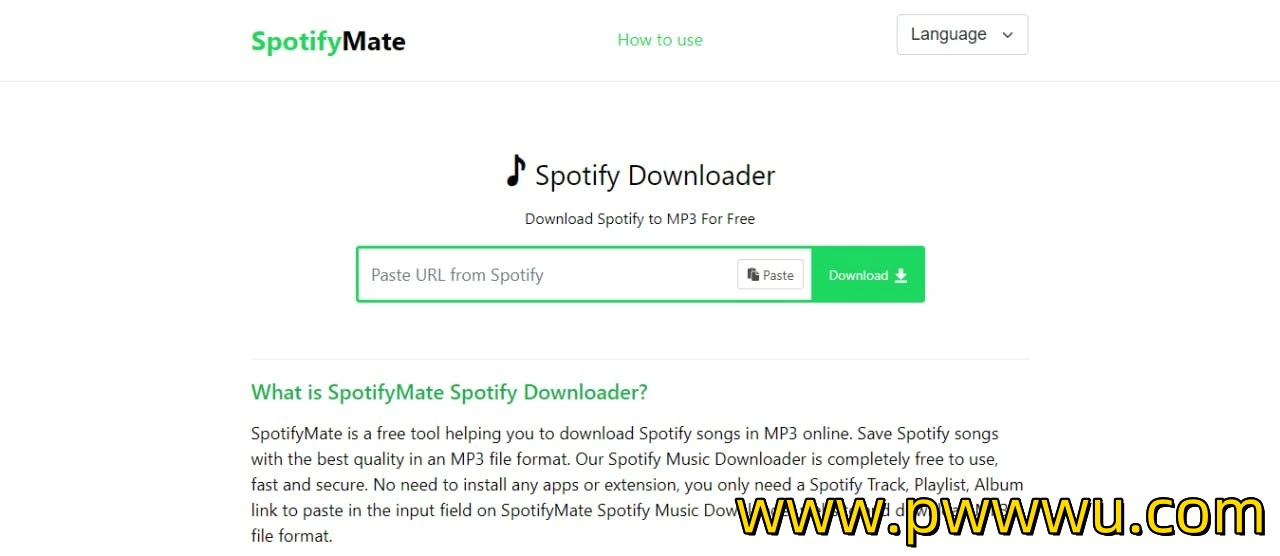Click the text line ending file format
1280x556 pixels.
tap(291, 536)
